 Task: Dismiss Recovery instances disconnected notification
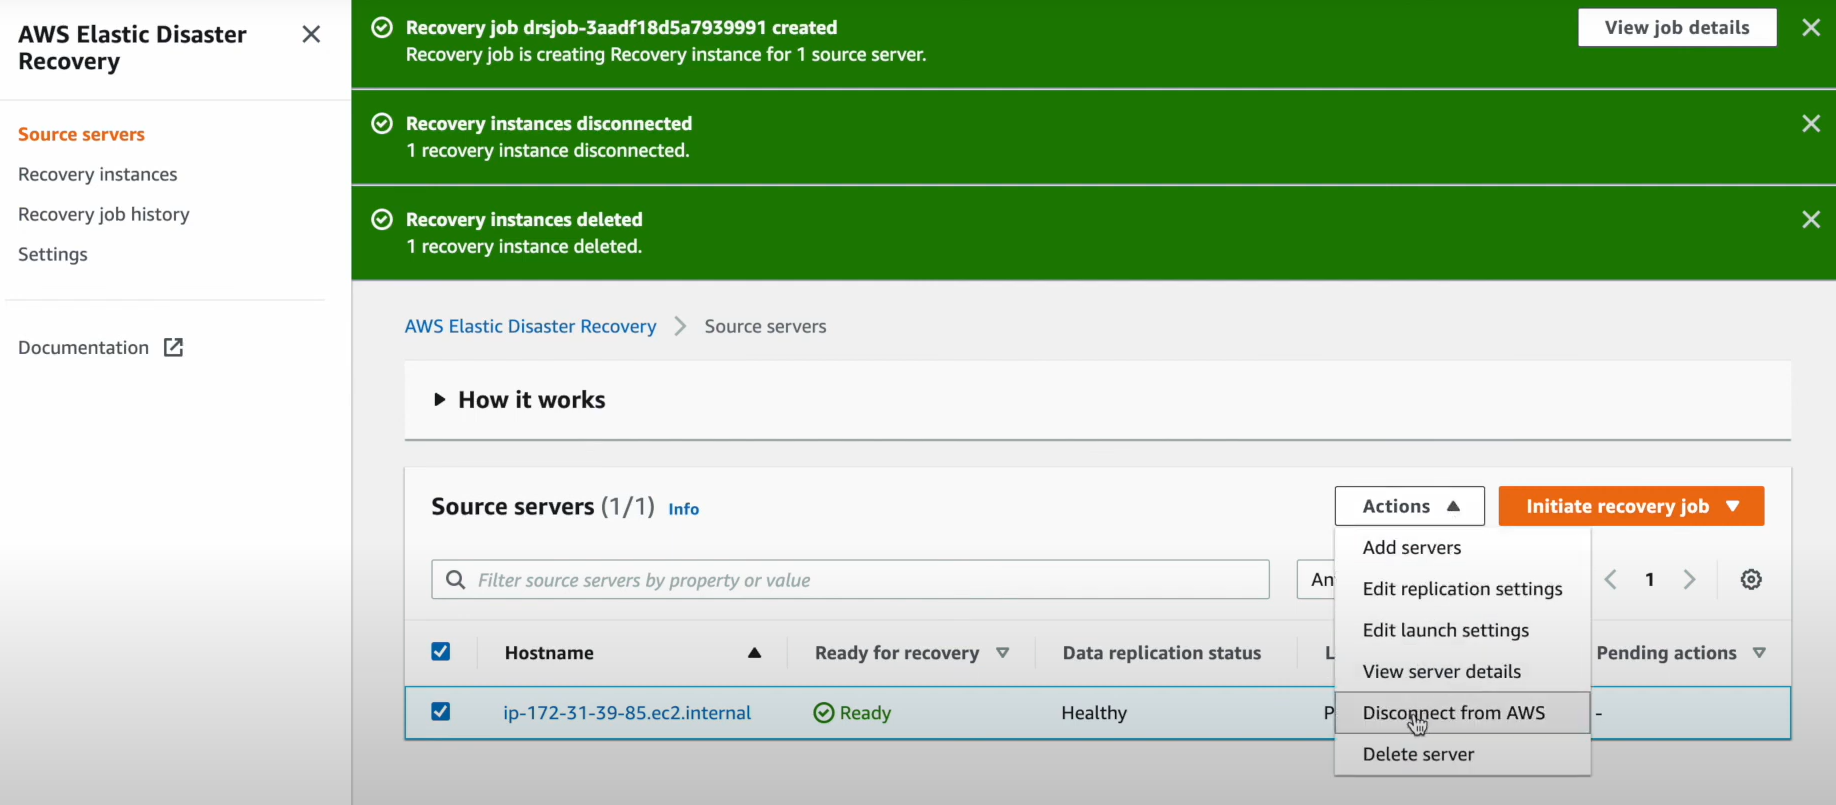(x=1811, y=123)
